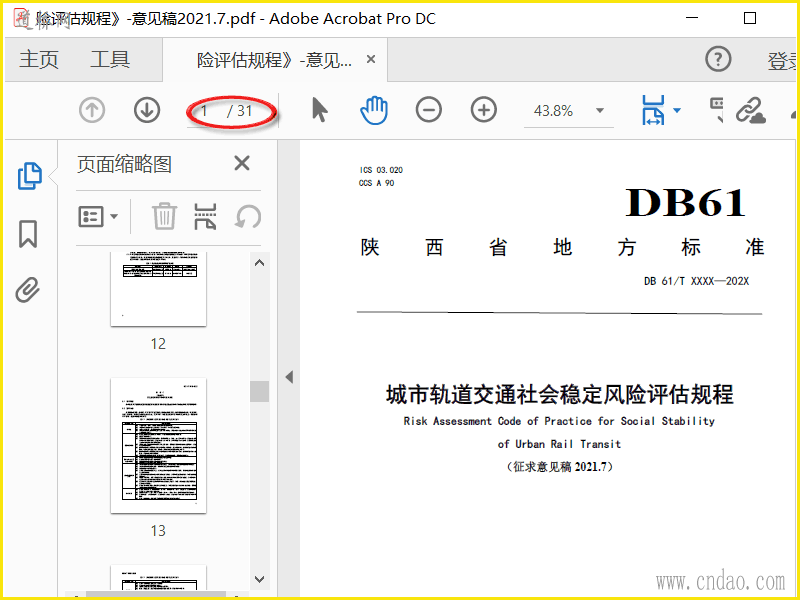
Task: Zoom in with the plus icon
Action: pyautogui.click(x=484, y=110)
